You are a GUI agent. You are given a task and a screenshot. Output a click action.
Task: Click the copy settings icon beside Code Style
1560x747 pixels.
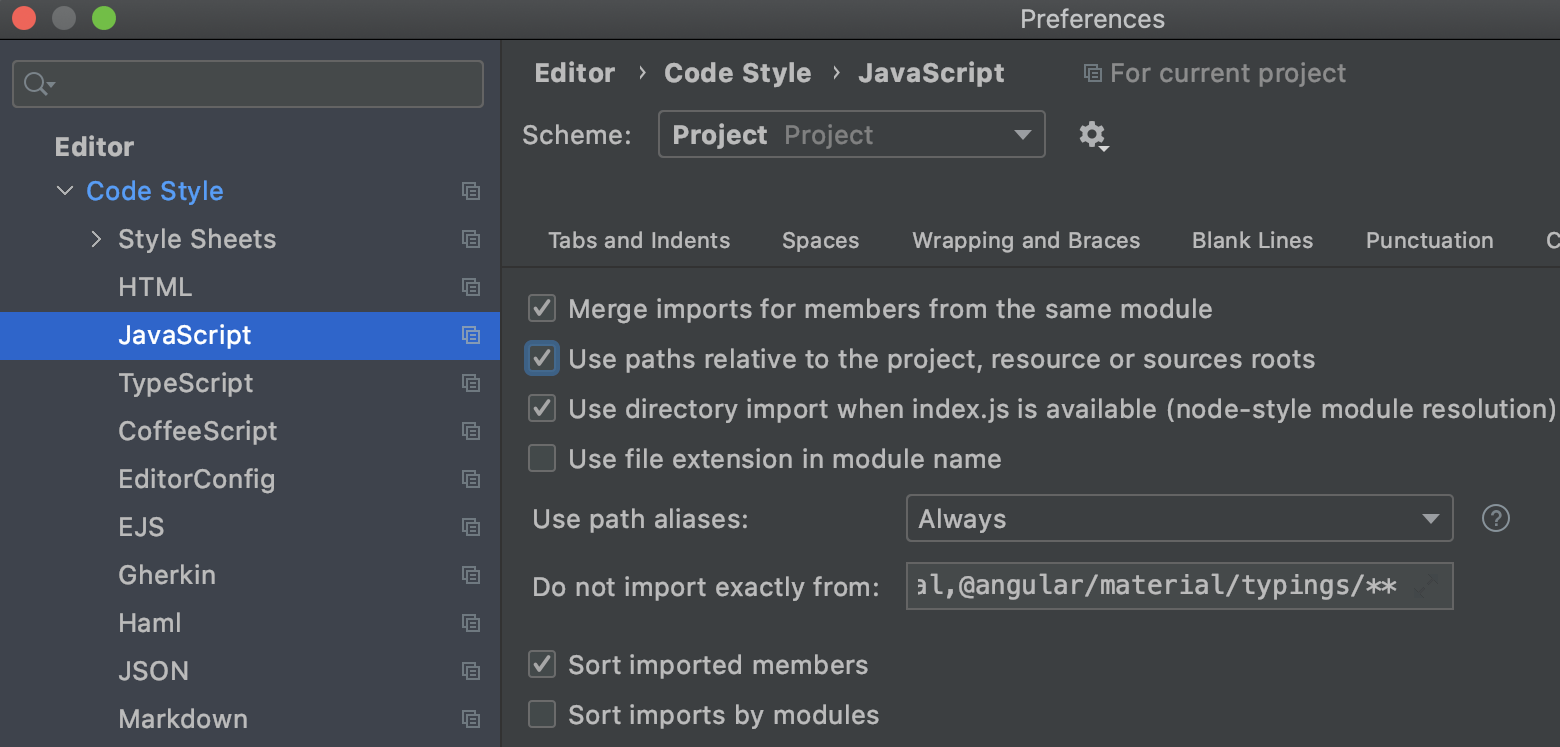click(x=471, y=191)
